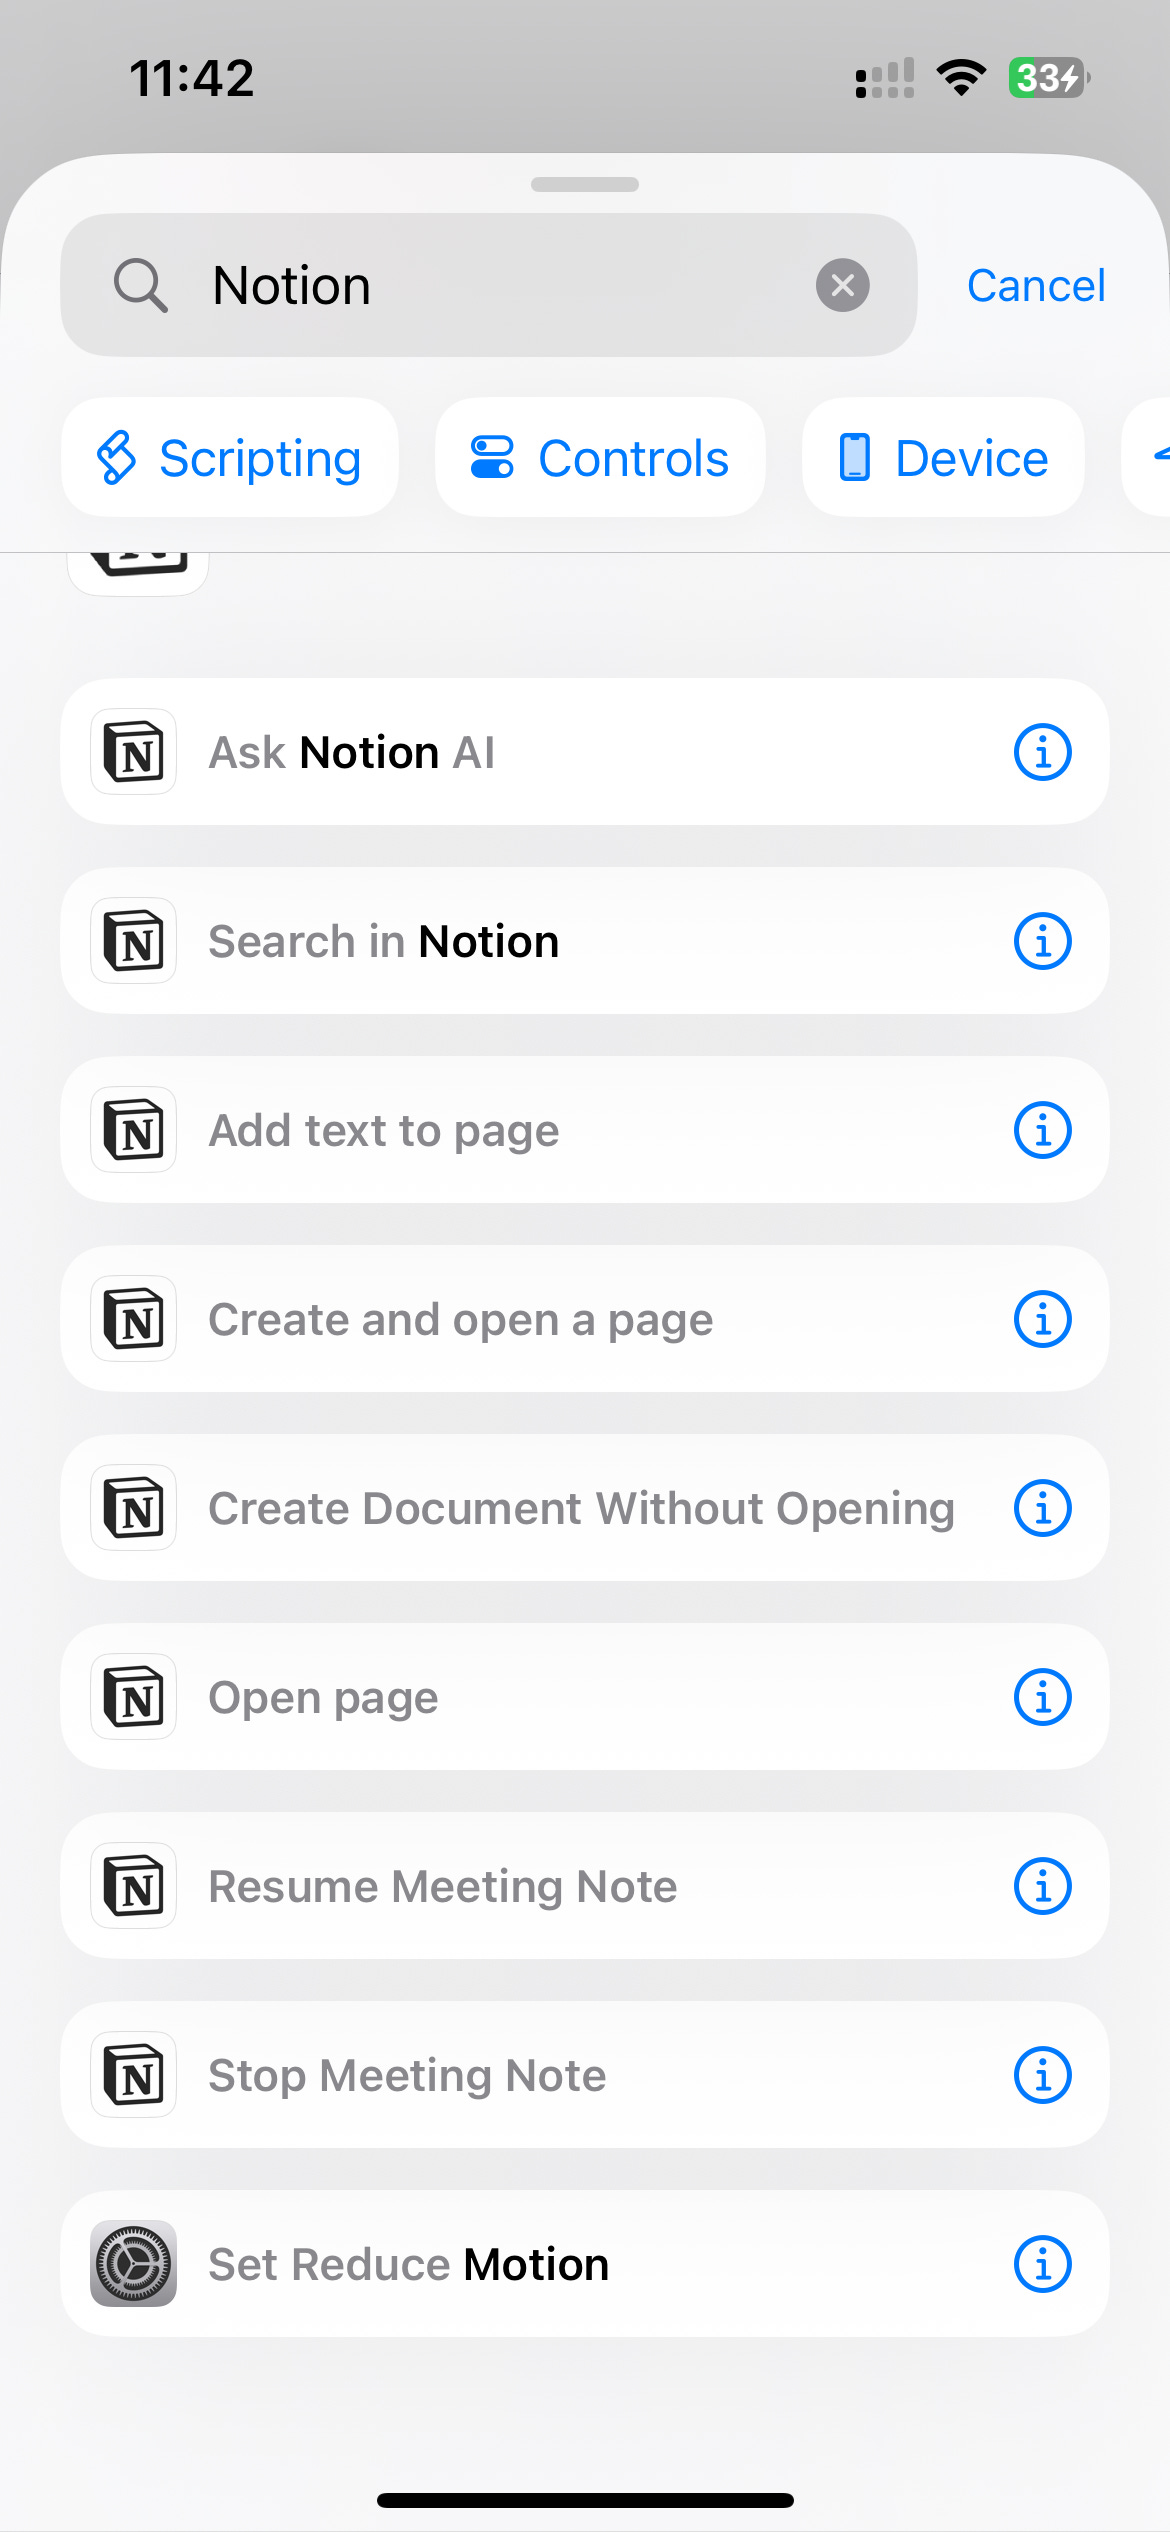Screen dimensions: 1170x2532
Task: Add the Search in Notion action
Action: pos(585,941)
